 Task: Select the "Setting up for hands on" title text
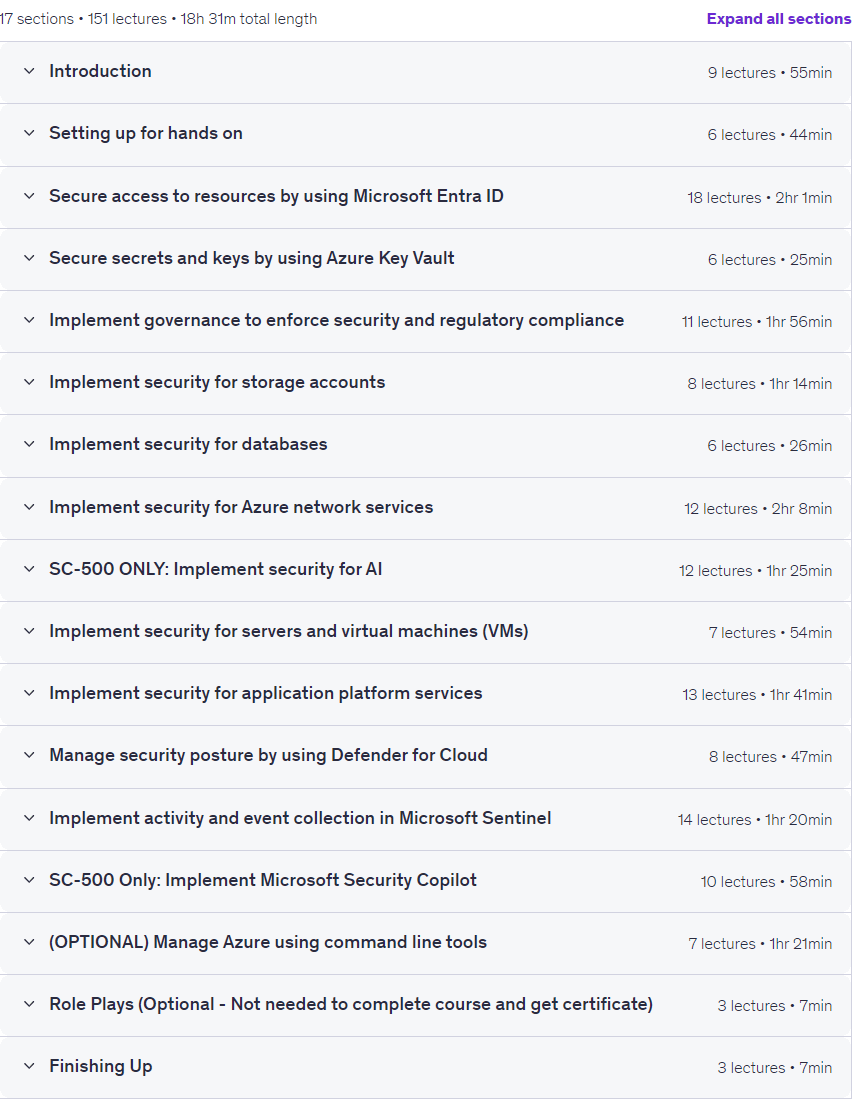146,134
